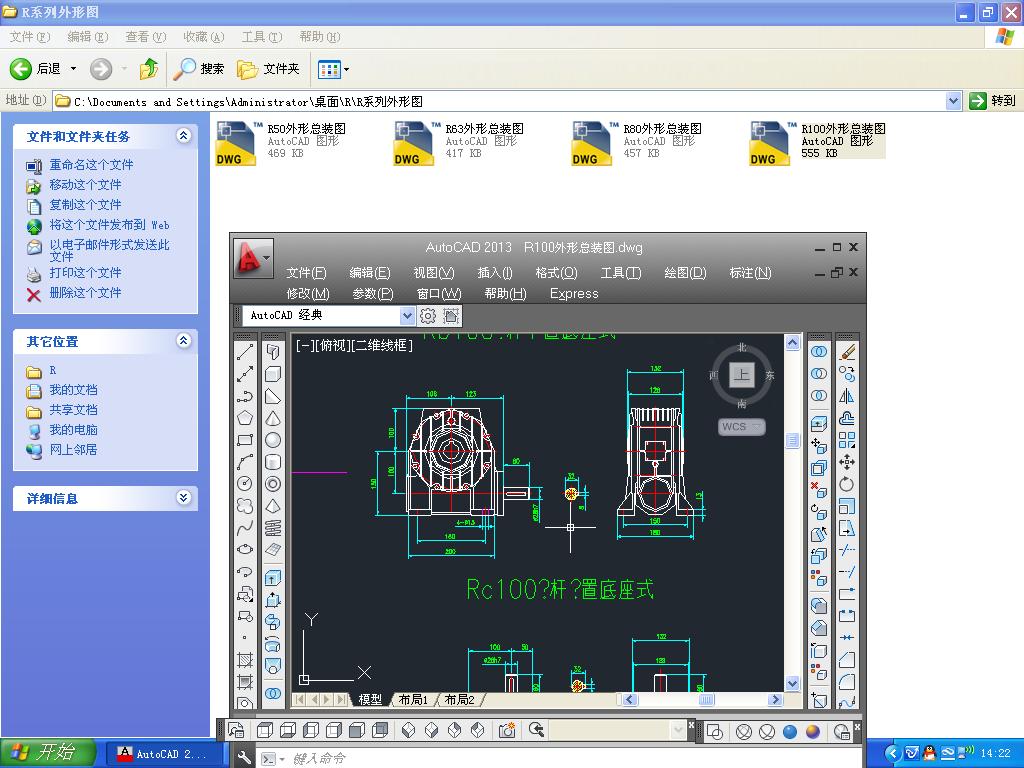The height and width of the screenshot is (768, 1024).
Task: Select the Polygon draw tool
Action: coord(245,417)
